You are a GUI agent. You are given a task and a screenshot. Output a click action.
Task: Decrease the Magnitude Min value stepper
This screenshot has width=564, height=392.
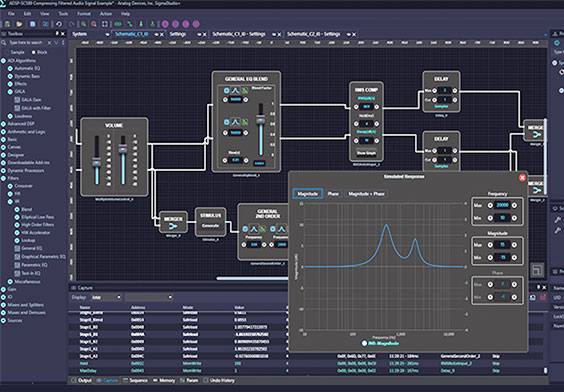[490, 257]
